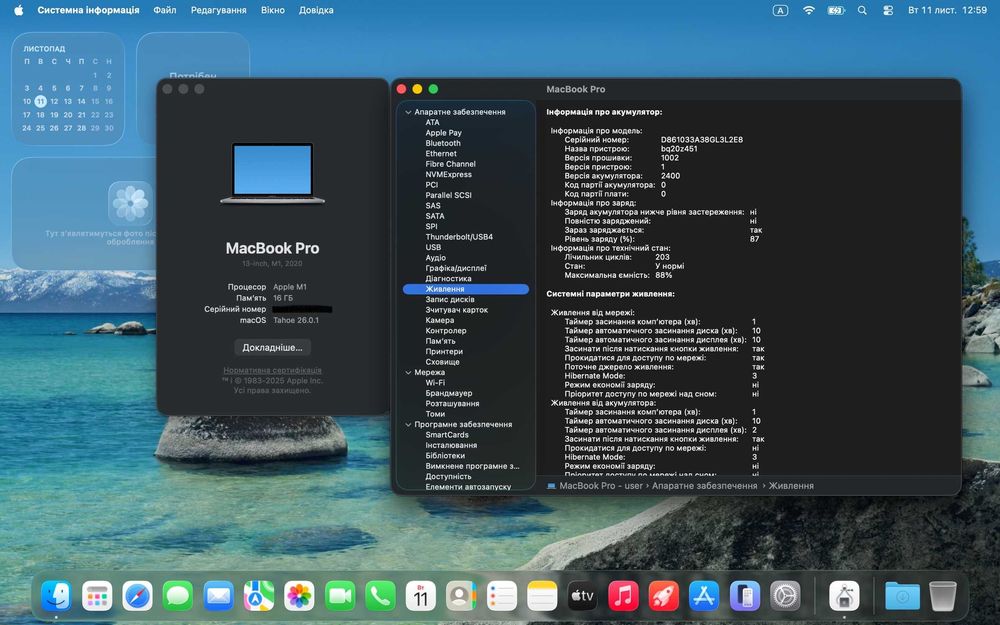Open the Apple menu
The image size is (1000, 625).
(18, 10)
